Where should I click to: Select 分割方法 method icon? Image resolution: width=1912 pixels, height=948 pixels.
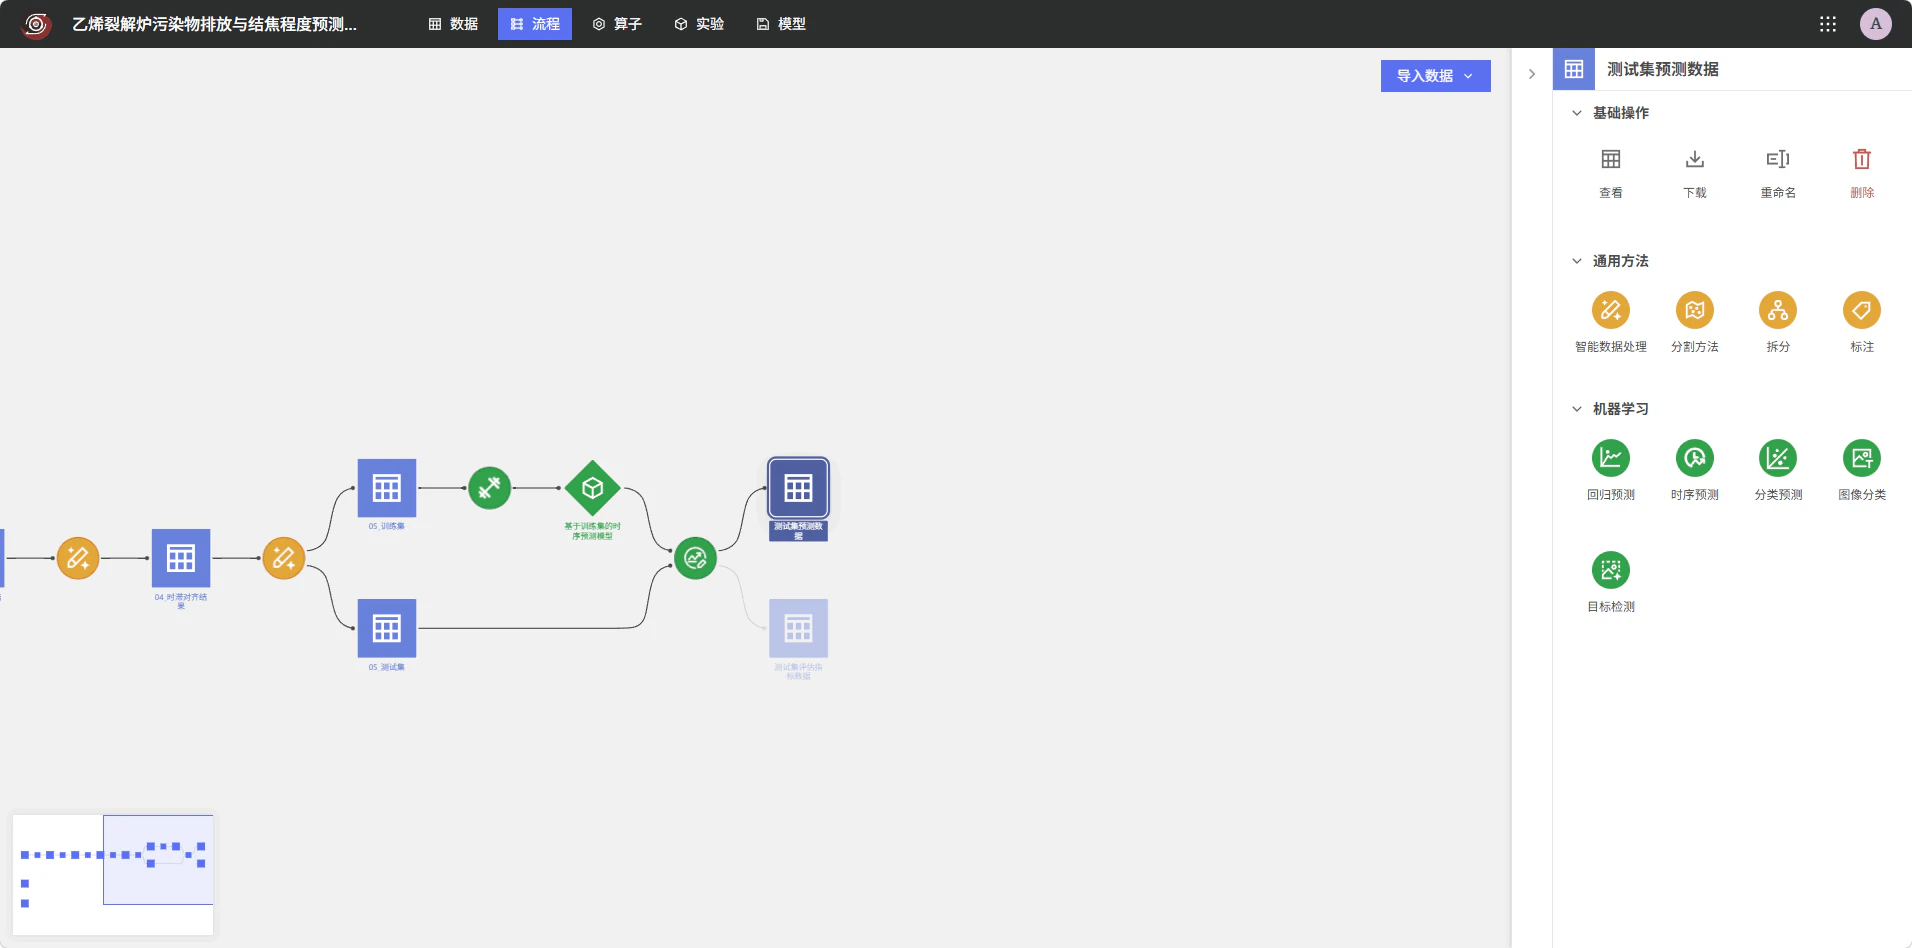coord(1694,310)
